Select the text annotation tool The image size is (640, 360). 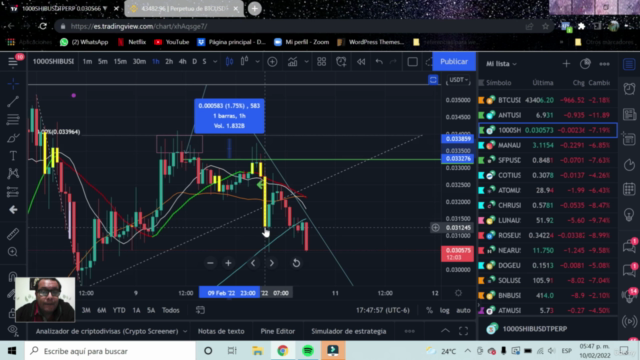click(13, 156)
